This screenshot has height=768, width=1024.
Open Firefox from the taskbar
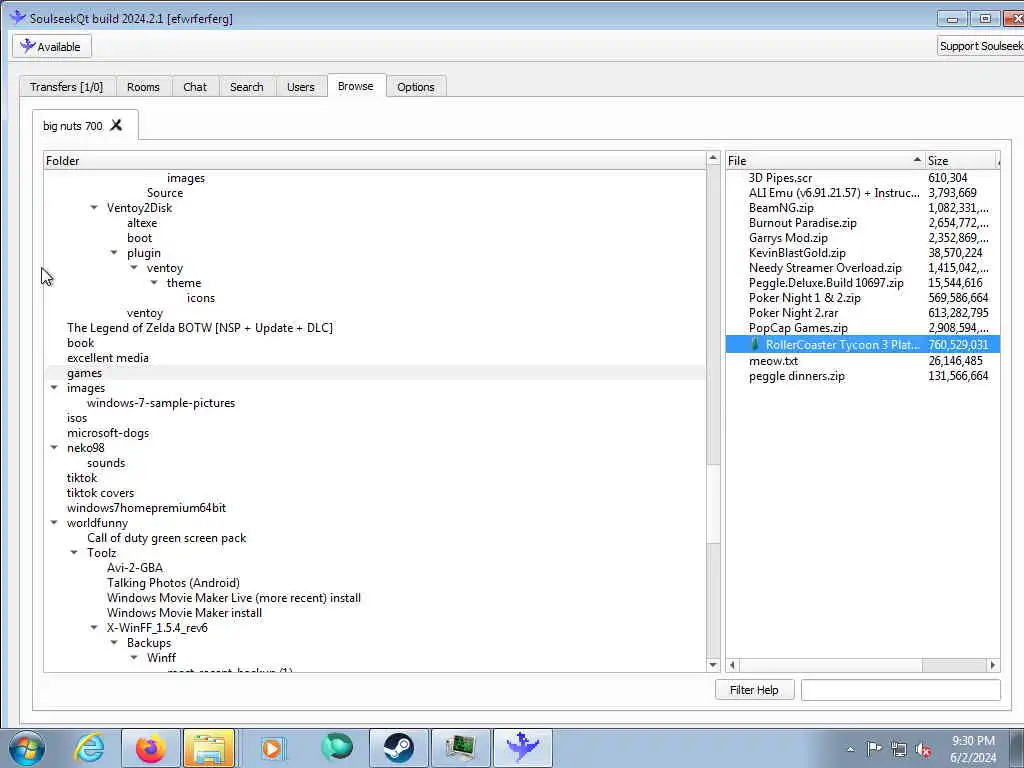pyautogui.click(x=150, y=748)
